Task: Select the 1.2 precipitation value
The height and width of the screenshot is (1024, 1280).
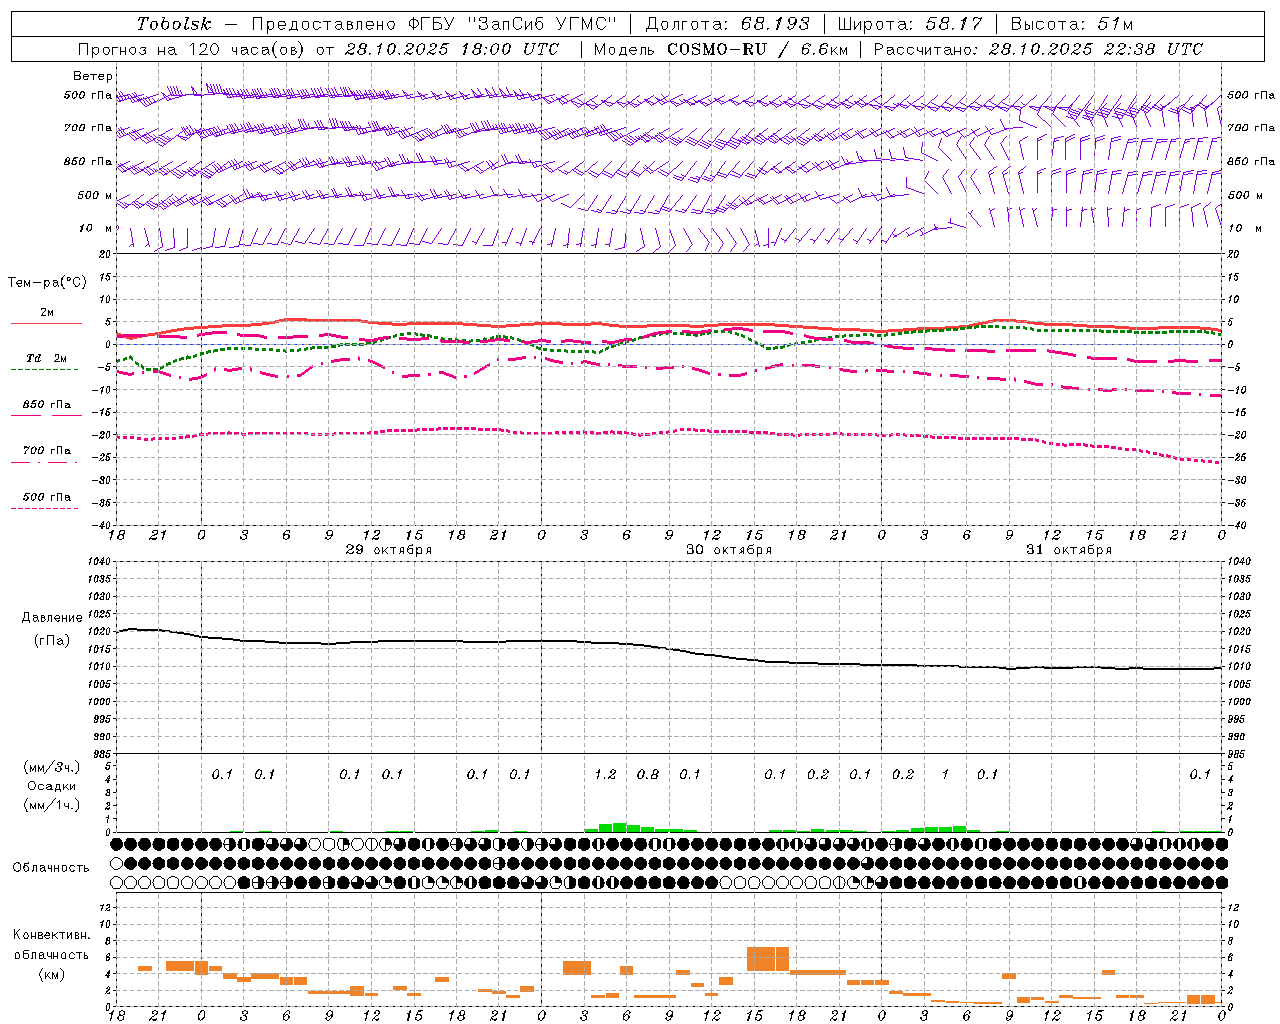Action: [x=605, y=775]
